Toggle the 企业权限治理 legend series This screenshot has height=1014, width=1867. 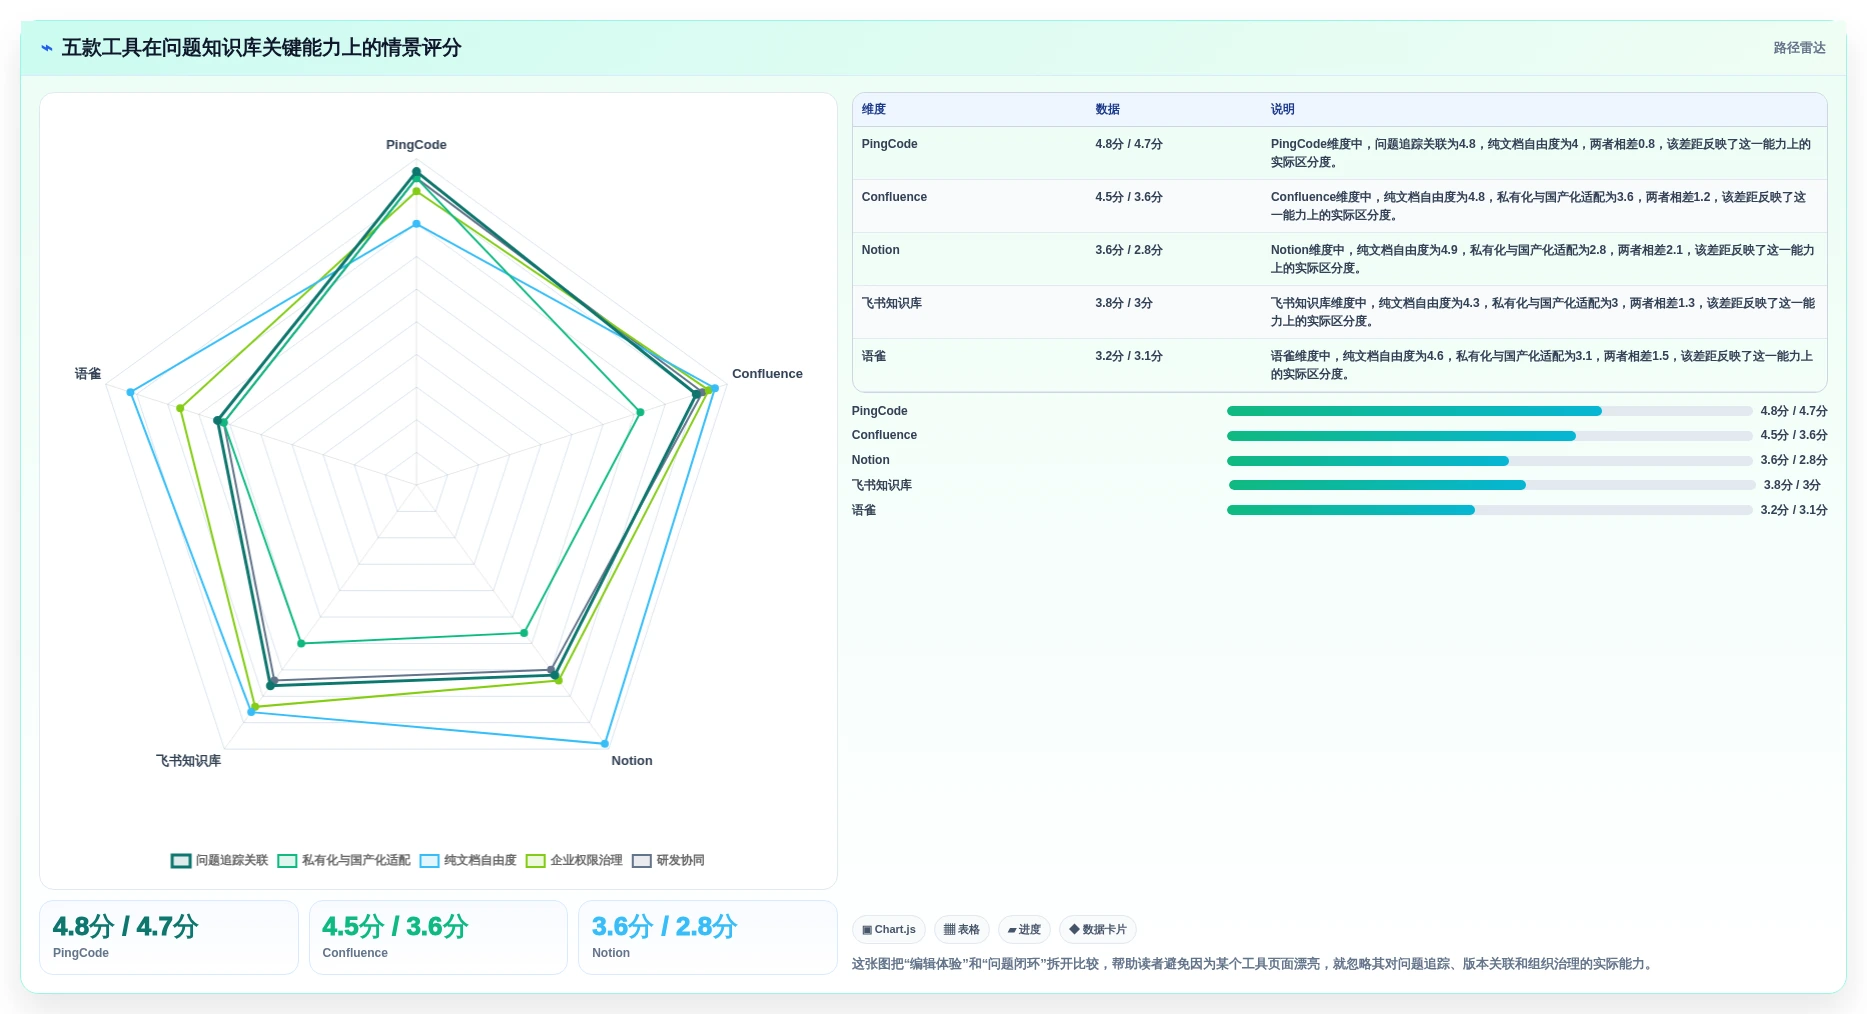pyautogui.click(x=574, y=860)
